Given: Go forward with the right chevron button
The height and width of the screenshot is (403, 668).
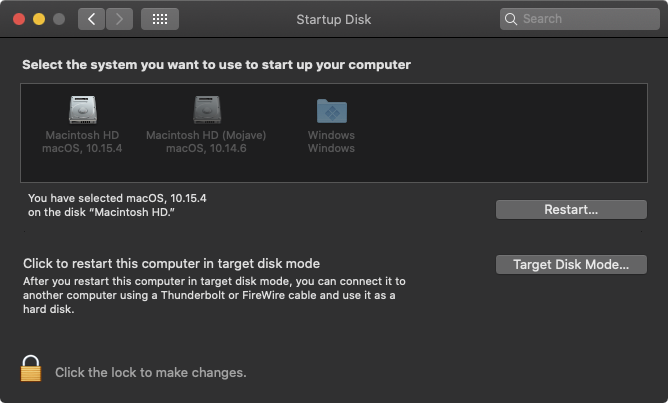Looking at the screenshot, I should (x=119, y=19).
